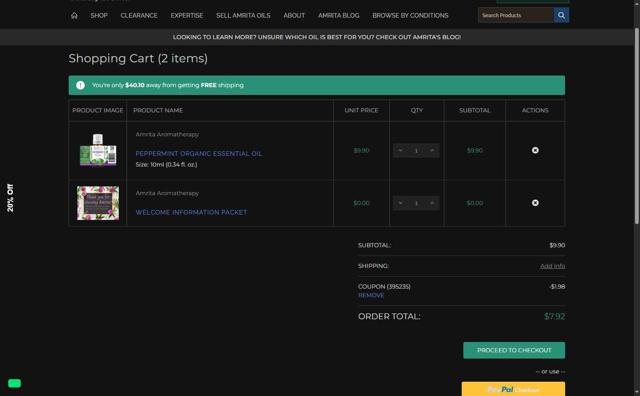Open Welcome Information Packet product link
This screenshot has width=640, height=396.
(x=191, y=212)
